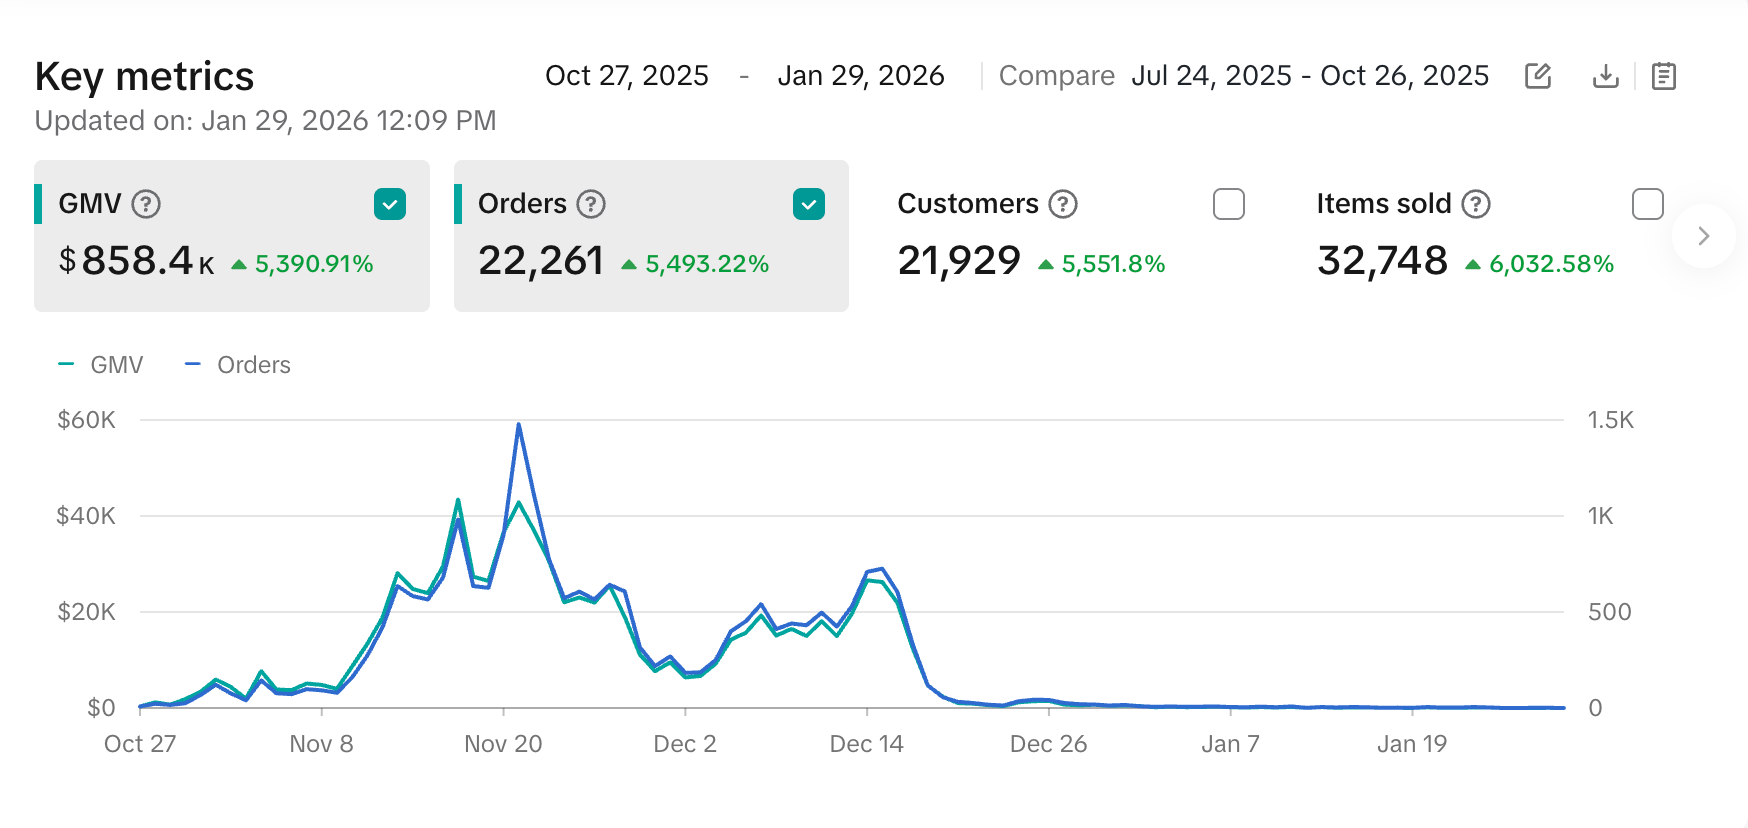Screen dimensions: 1748x828
Task: Tick the Items sold checkbox
Action: click(x=1647, y=204)
